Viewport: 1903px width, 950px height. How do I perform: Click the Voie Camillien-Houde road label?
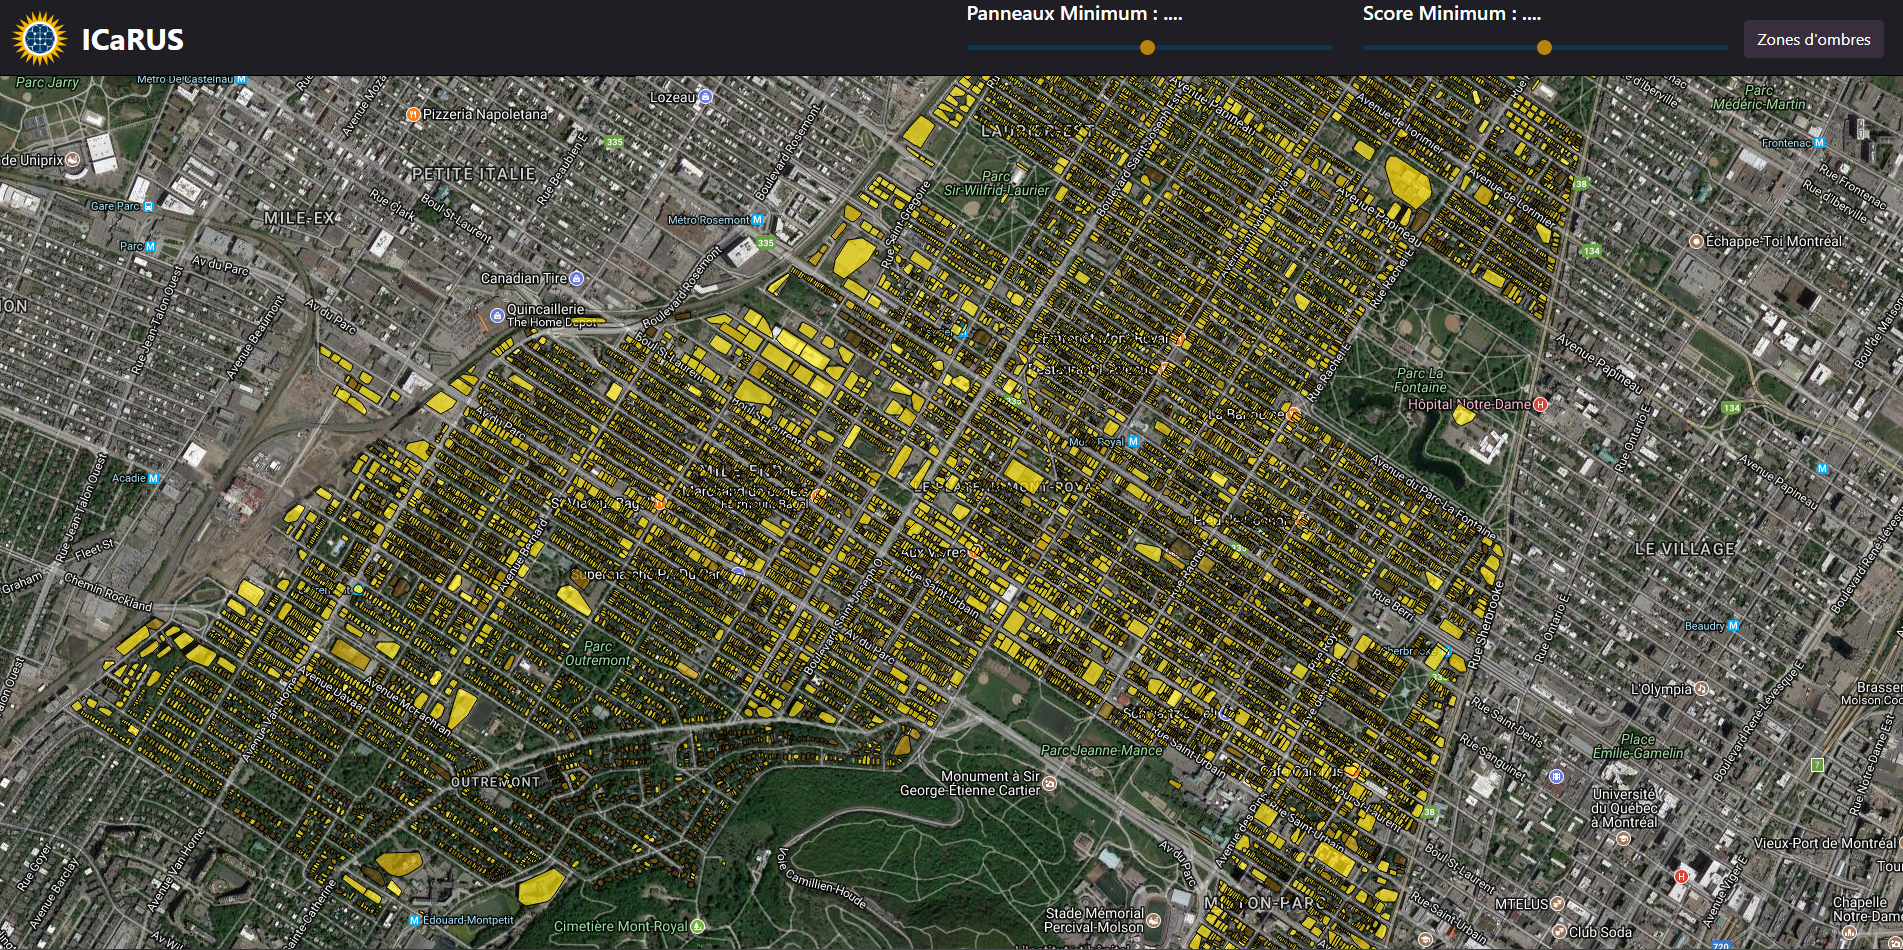coord(820,880)
